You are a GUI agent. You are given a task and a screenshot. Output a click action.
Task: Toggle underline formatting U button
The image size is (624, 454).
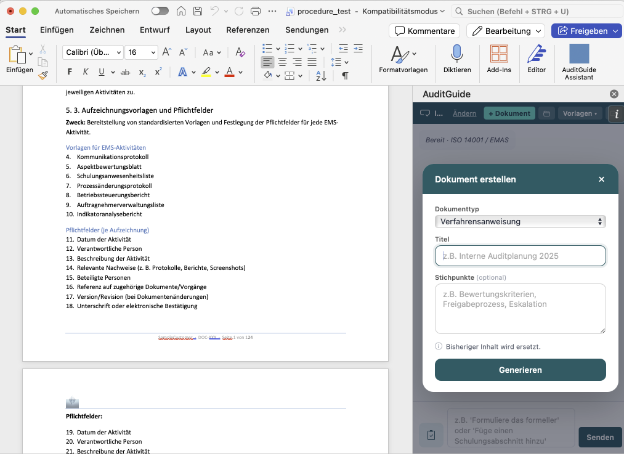click(101, 72)
